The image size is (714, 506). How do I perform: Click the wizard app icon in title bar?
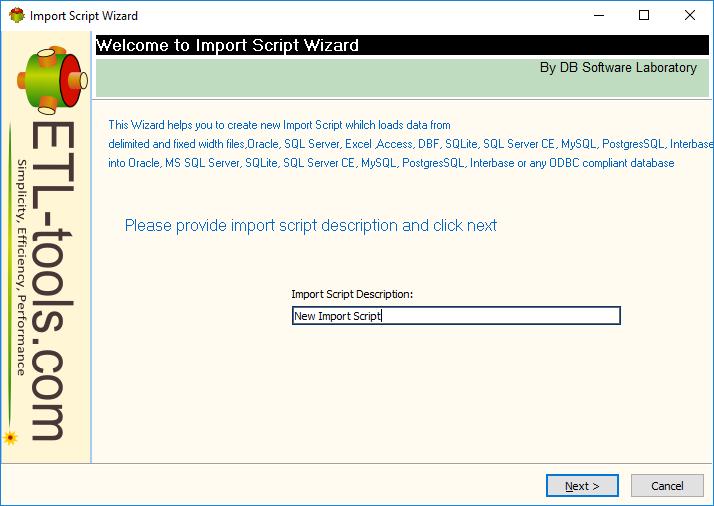coord(17,15)
